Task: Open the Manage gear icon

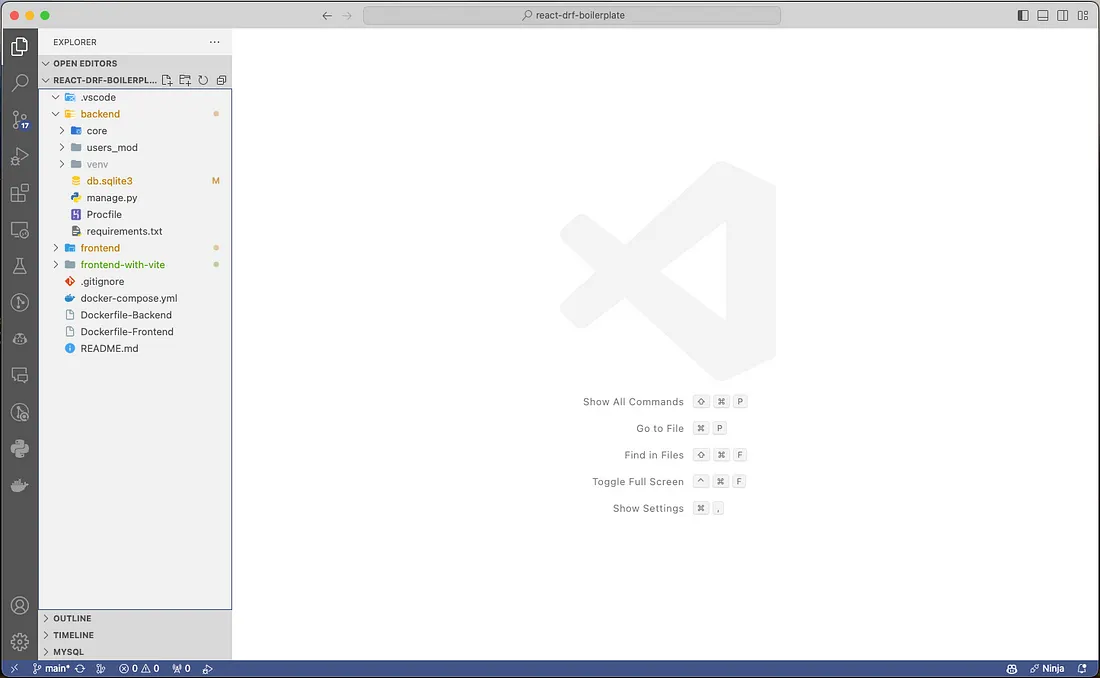Action: coord(20,642)
